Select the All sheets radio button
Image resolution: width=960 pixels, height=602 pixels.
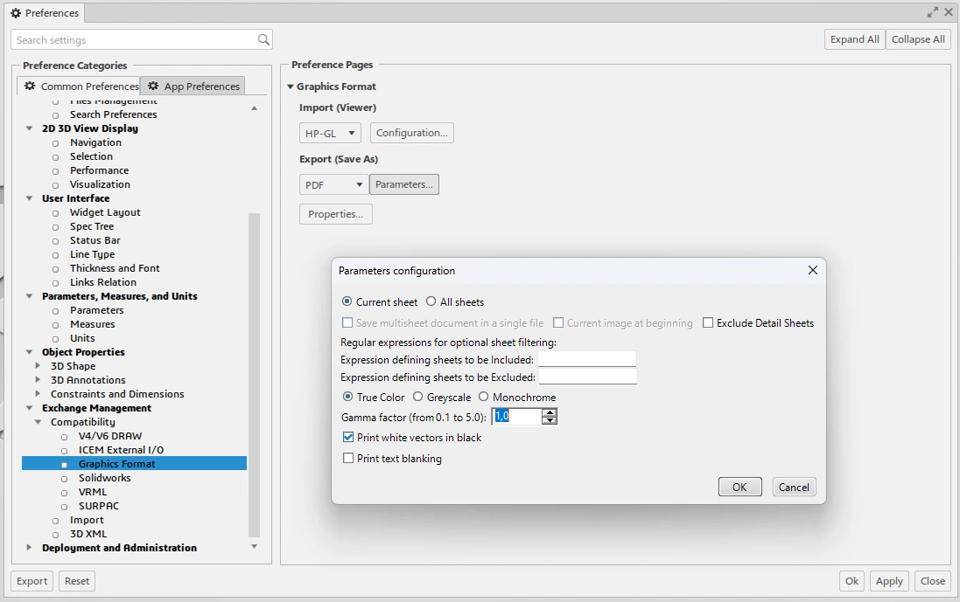(x=431, y=302)
